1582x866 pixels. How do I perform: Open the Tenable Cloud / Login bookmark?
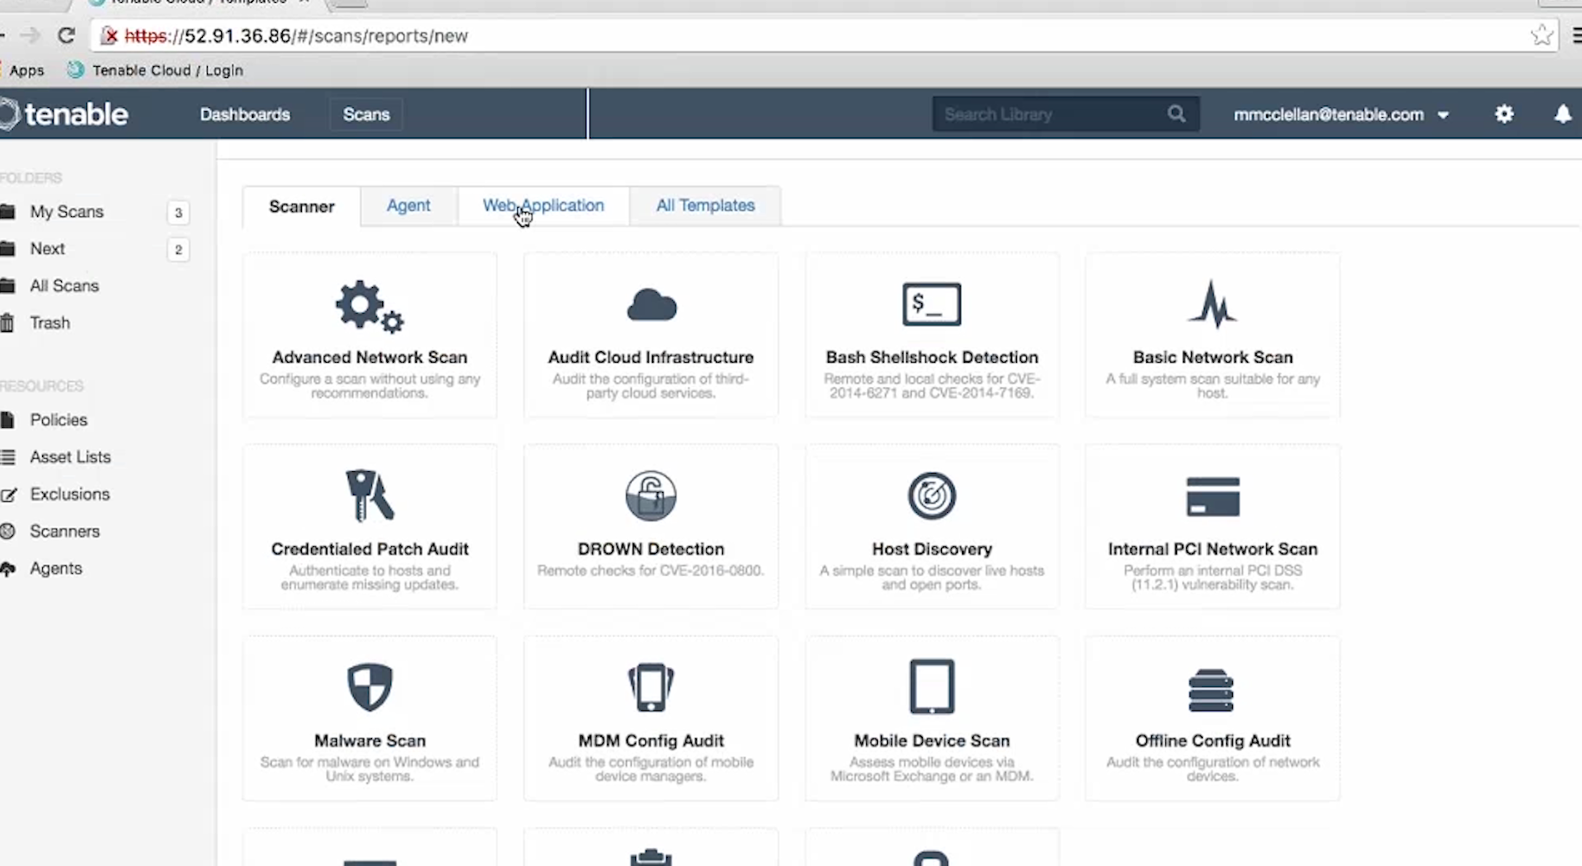155,70
